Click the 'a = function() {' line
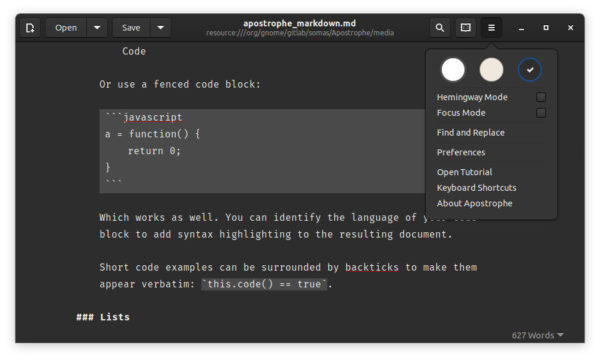Image resolution: width=600 pixels, height=360 pixels. [x=153, y=134]
